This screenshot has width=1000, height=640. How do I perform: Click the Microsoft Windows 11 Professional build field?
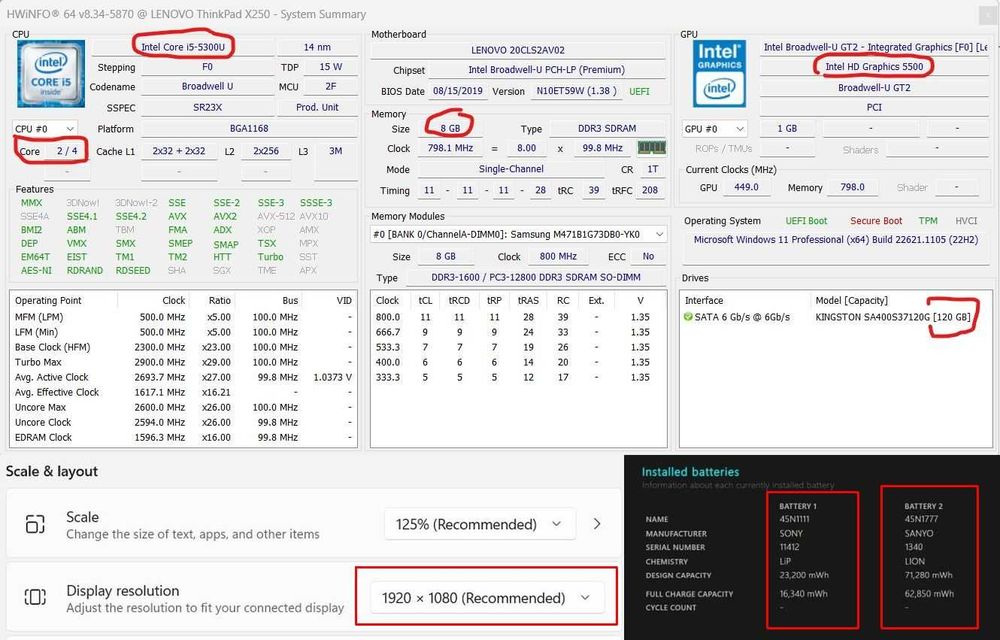(835, 240)
